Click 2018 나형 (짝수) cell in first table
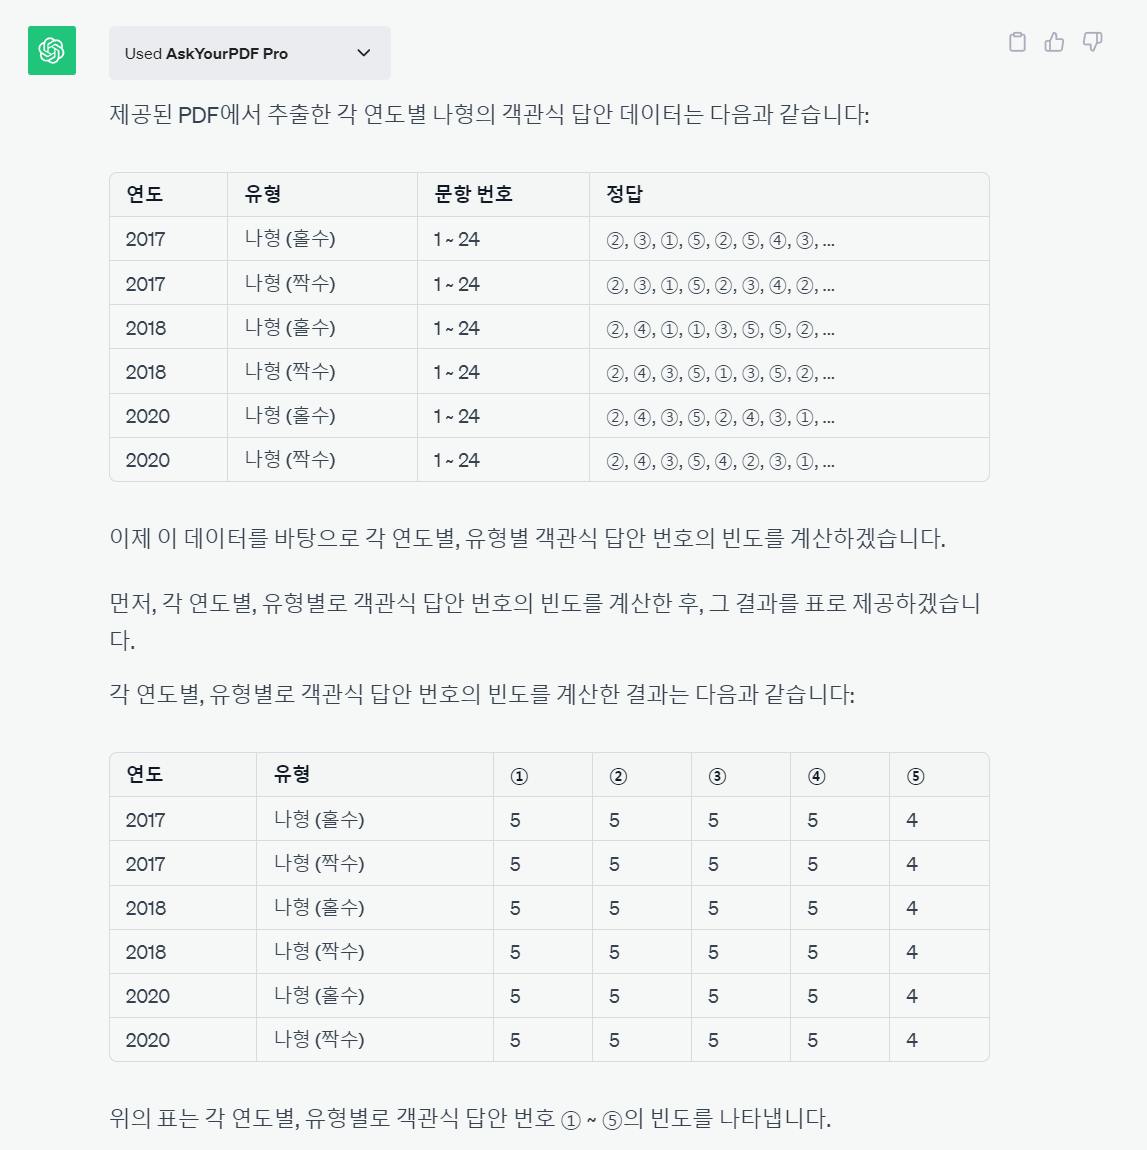 click(290, 372)
